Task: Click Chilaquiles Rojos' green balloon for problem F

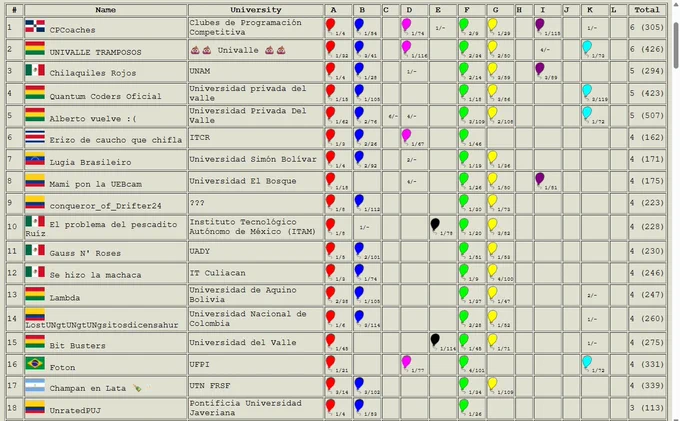Action: point(464,69)
